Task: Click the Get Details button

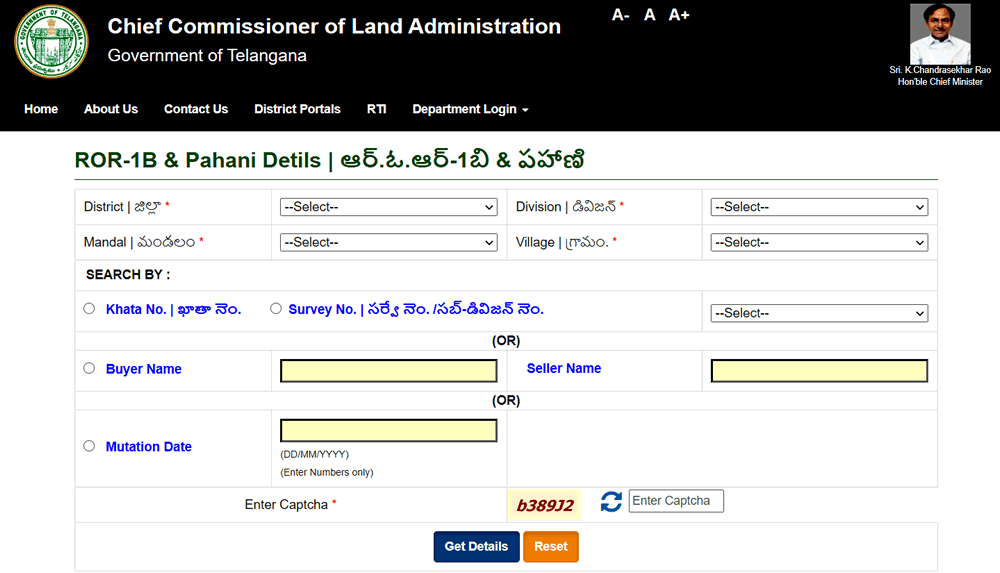Action: pos(476,547)
